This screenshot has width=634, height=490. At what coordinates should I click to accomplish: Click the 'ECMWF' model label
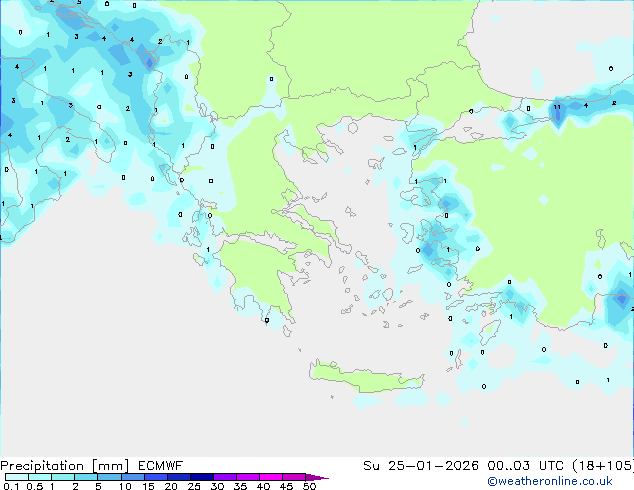coord(160,466)
